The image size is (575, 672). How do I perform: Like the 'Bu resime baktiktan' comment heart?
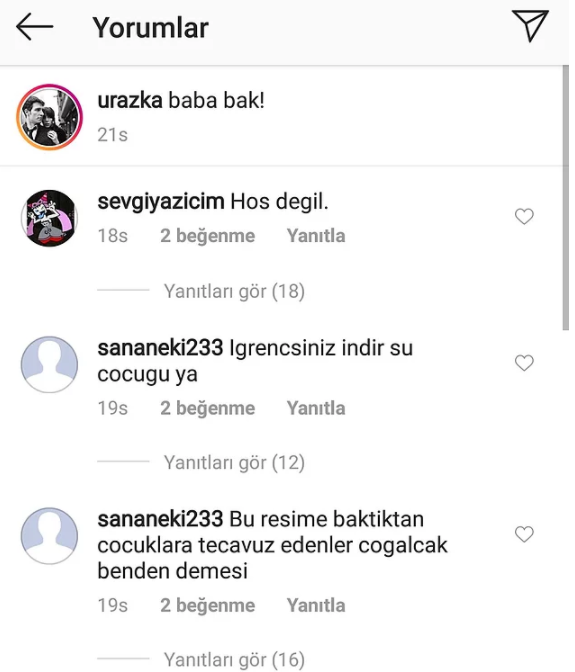pyautogui.click(x=524, y=534)
